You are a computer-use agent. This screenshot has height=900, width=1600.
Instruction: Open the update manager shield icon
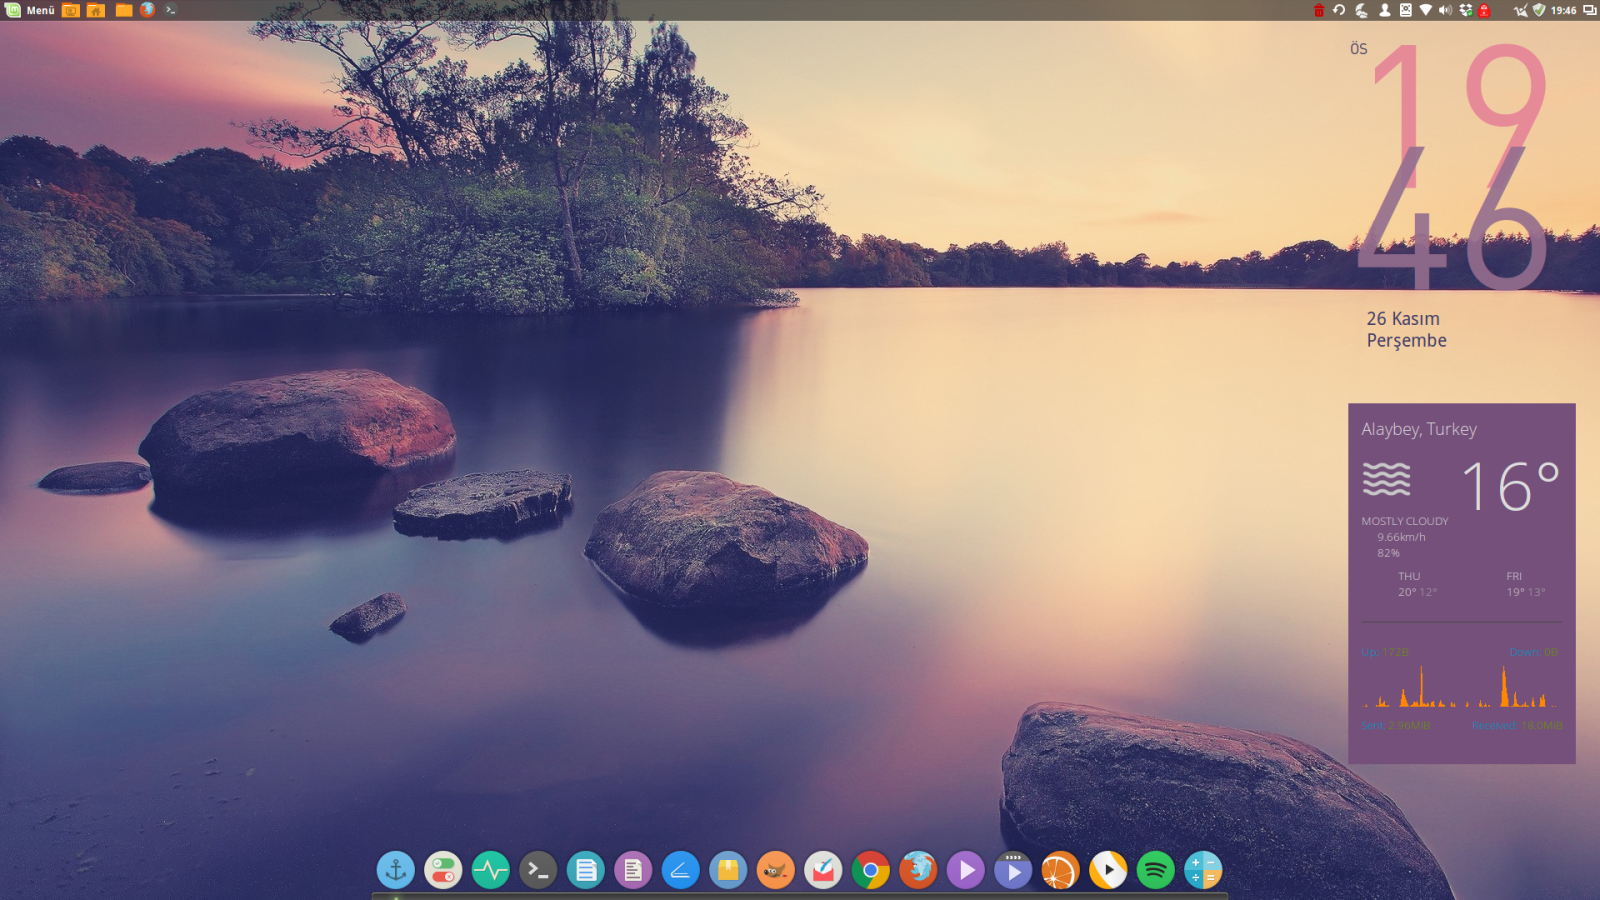pyautogui.click(x=1539, y=10)
